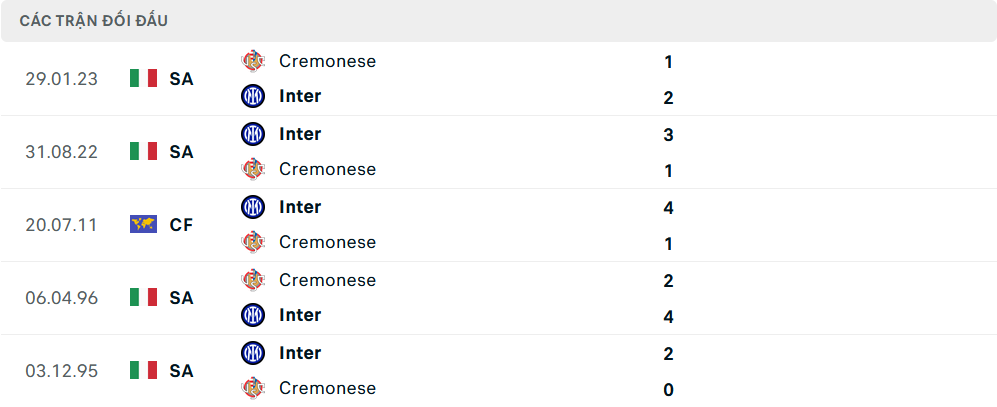Select CF competition label for 20.07.11

[x=181, y=225]
